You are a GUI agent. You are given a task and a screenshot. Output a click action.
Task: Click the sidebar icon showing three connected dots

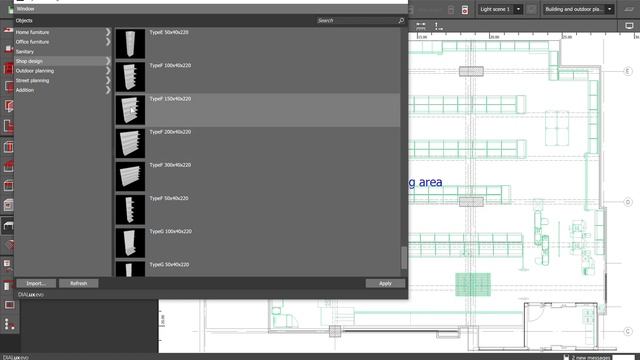point(9,324)
